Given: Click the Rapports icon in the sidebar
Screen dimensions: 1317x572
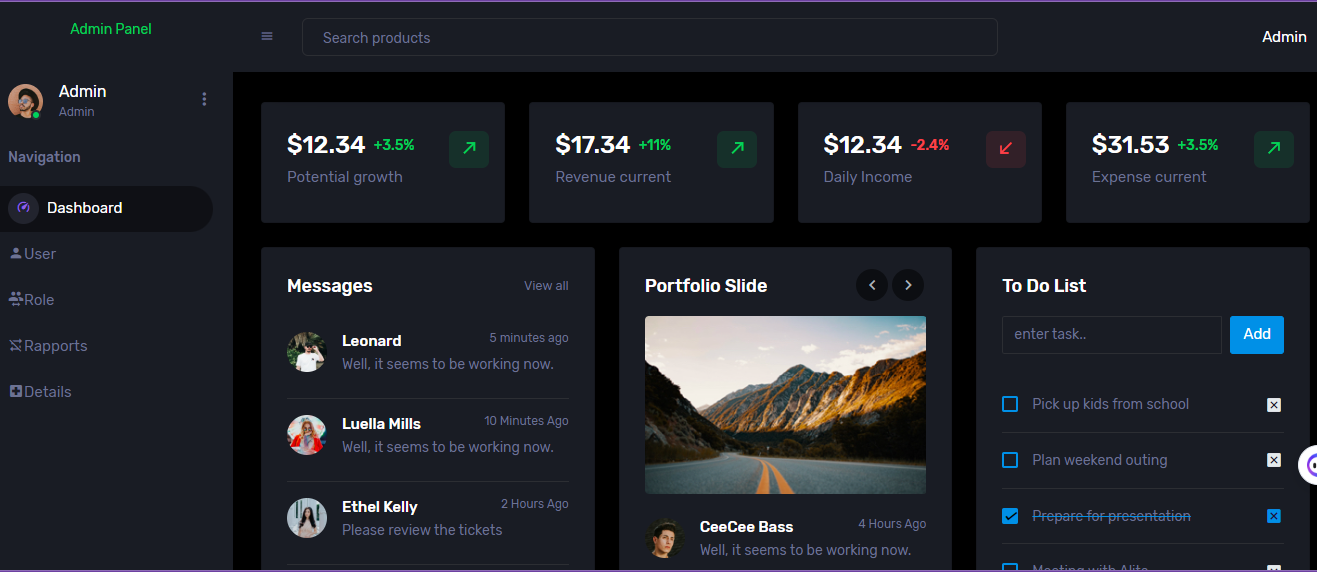Looking at the screenshot, I should point(16,345).
